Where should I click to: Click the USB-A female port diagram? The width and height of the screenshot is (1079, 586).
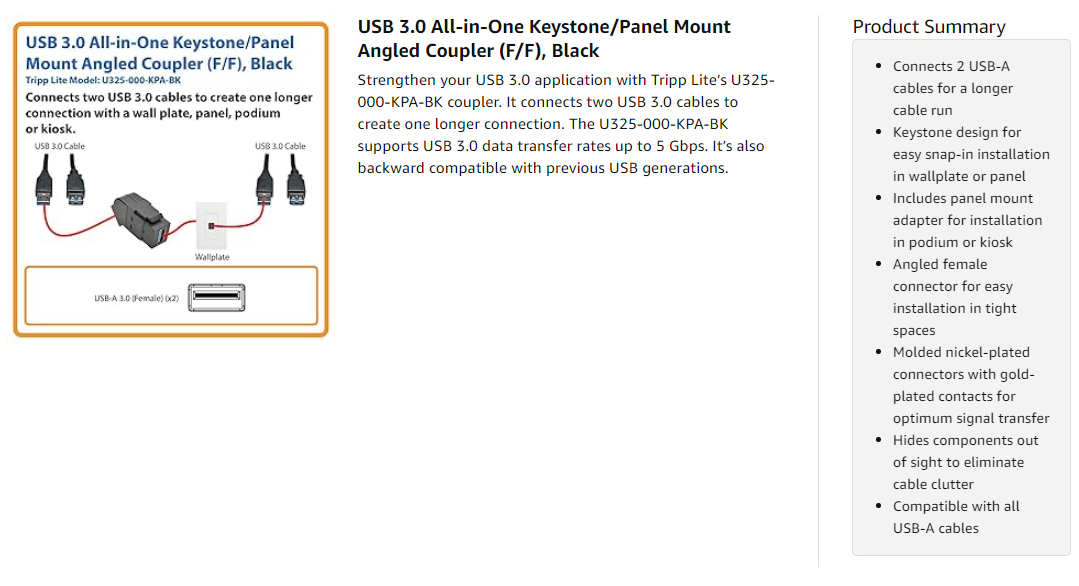216,297
